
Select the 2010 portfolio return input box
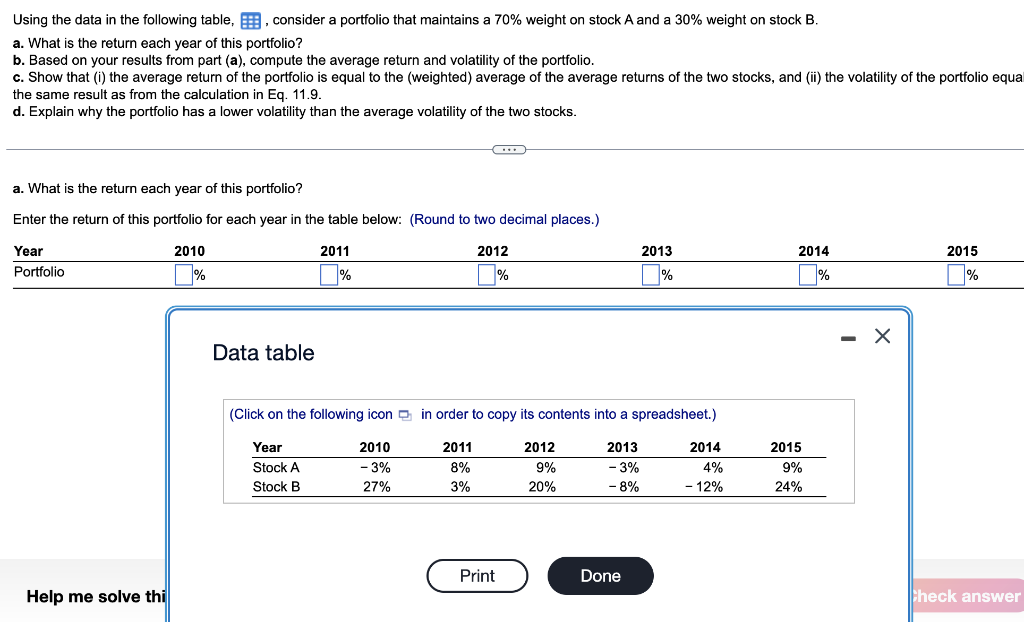(x=183, y=273)
